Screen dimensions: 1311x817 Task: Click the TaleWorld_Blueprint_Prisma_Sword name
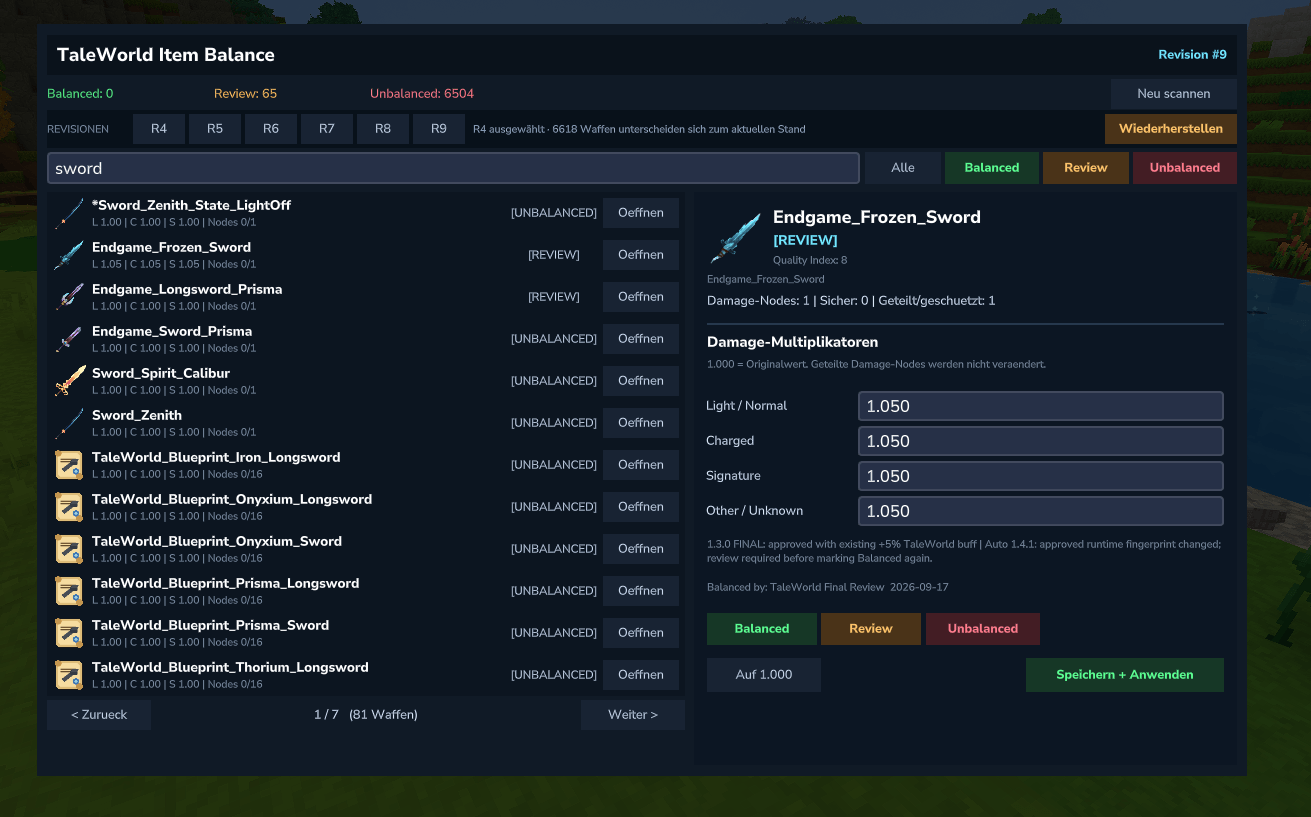[210, 625]
